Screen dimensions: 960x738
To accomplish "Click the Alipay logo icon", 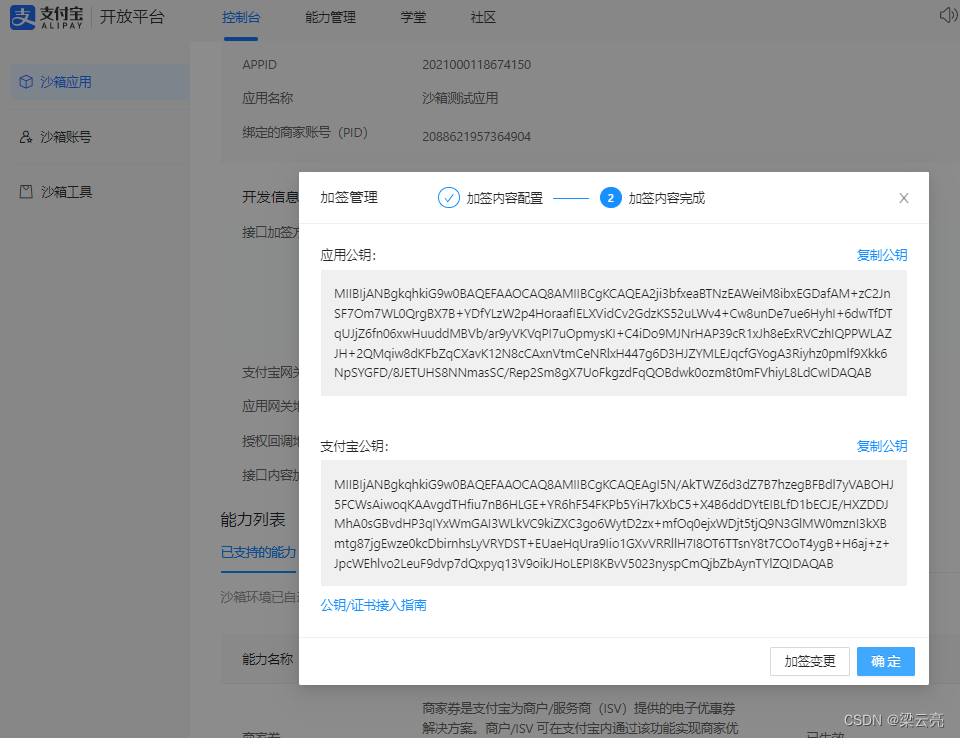I will [23, 17].
